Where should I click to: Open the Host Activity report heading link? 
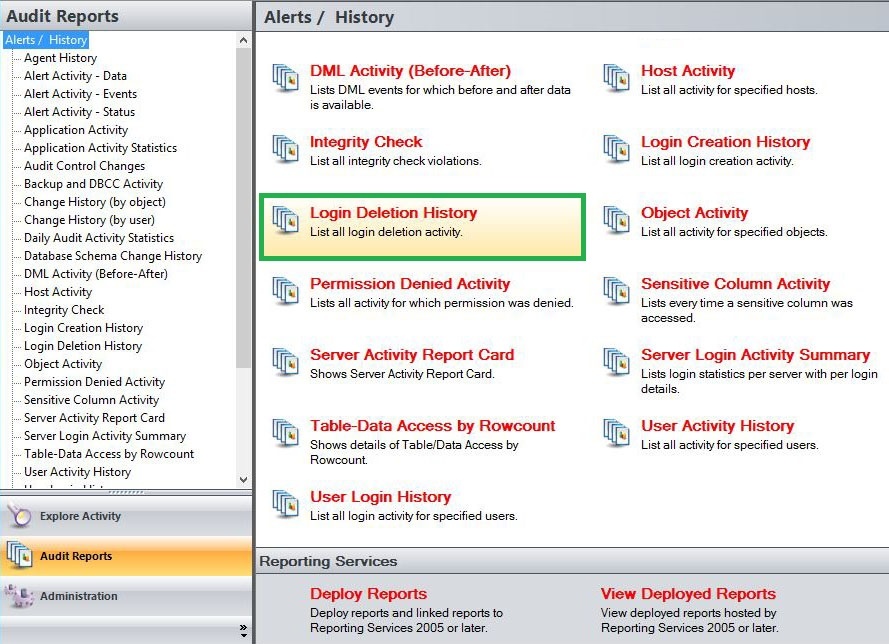[x=688, y=71]
